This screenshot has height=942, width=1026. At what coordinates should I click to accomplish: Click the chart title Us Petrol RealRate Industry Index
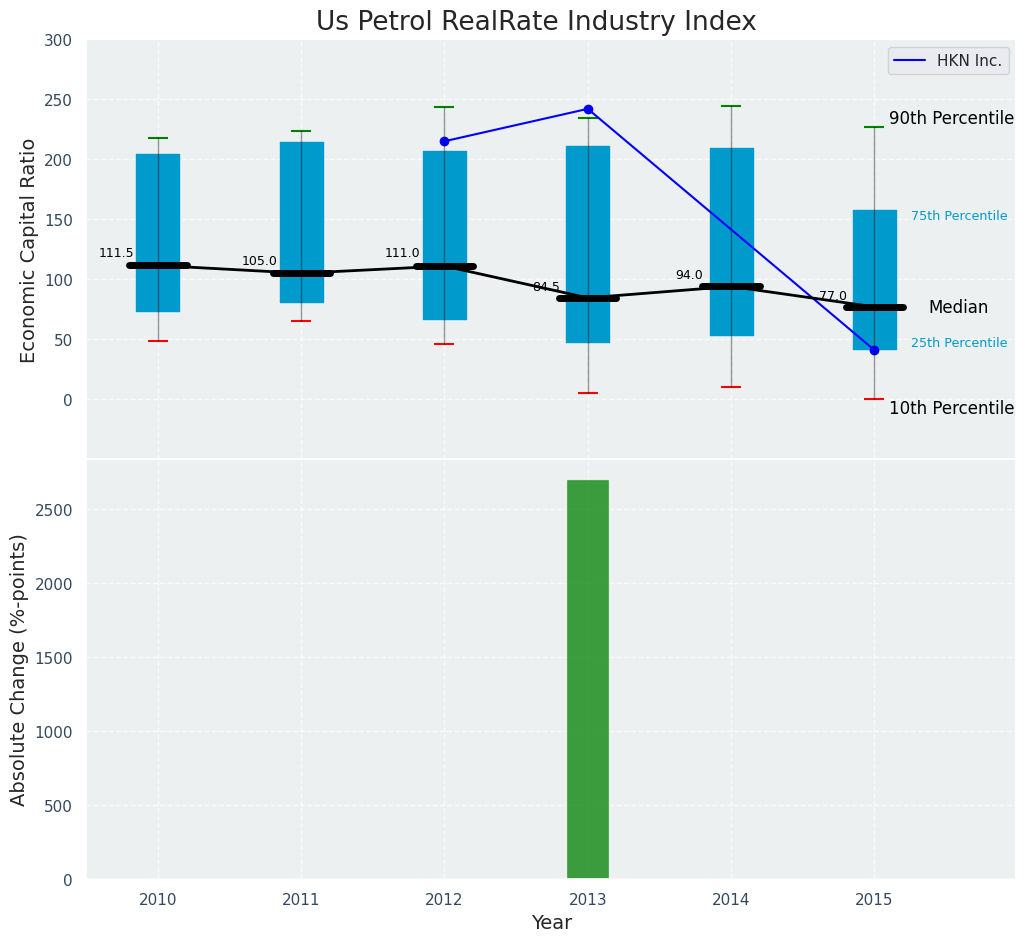(x=536, y=22)
